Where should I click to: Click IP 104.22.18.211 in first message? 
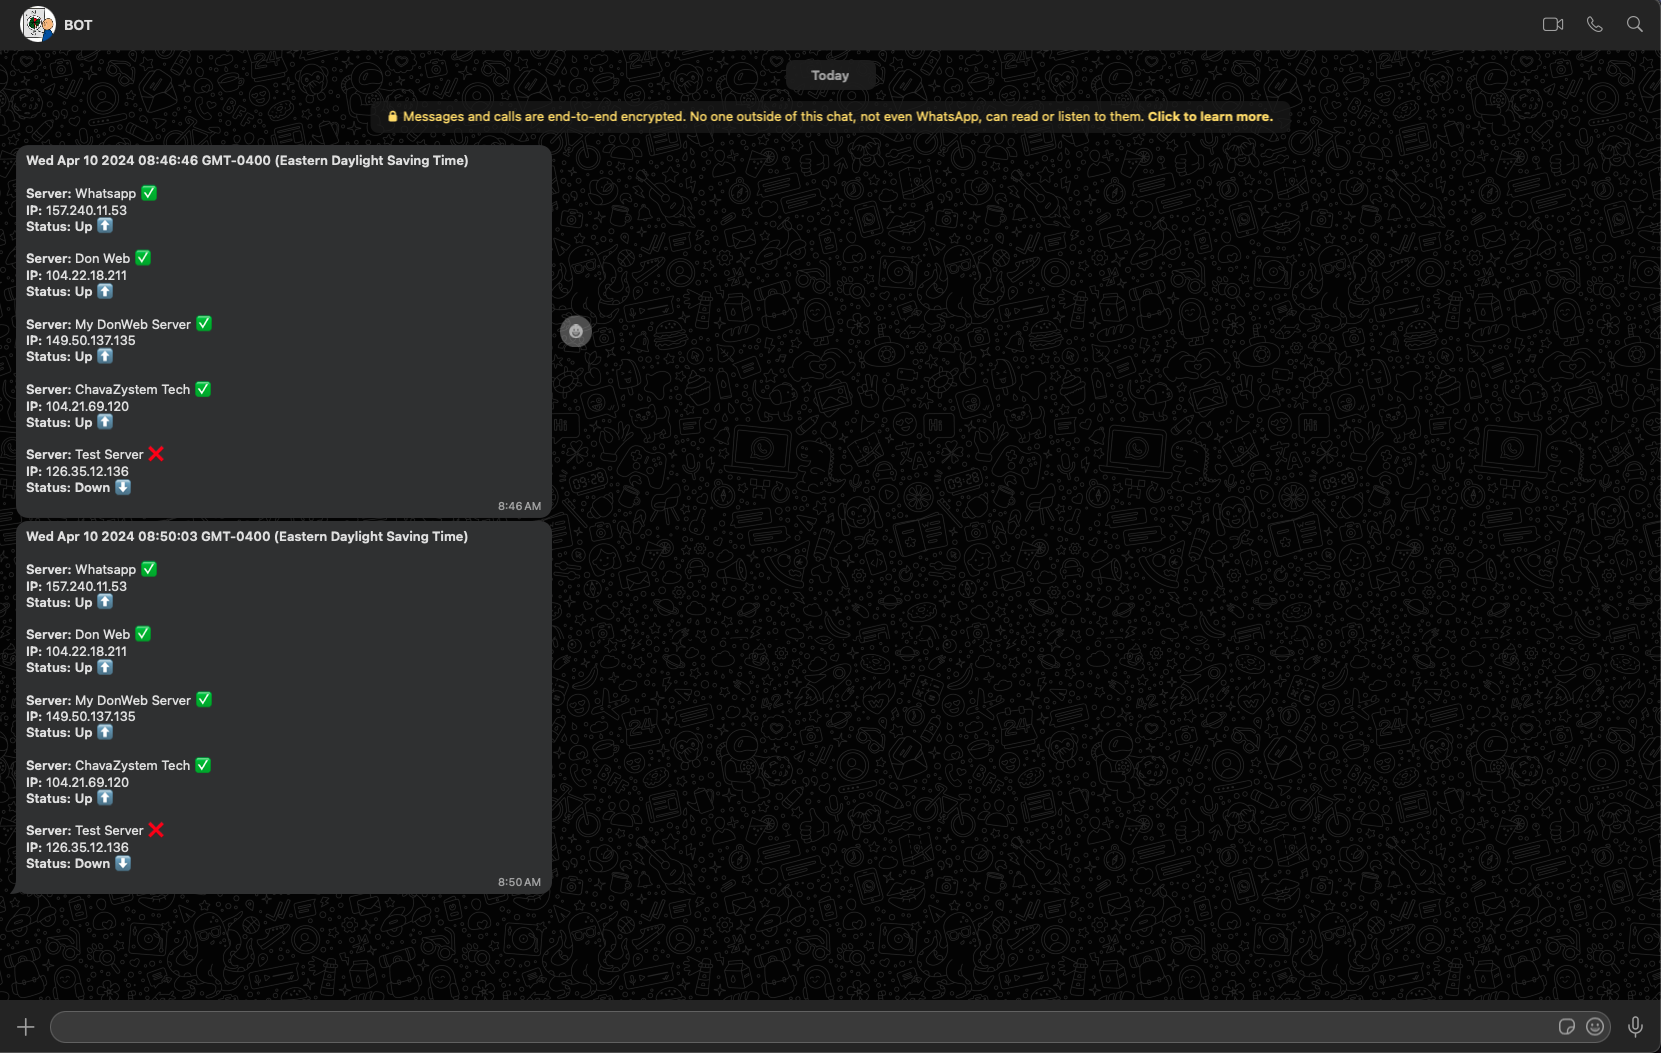pos(77,276)
